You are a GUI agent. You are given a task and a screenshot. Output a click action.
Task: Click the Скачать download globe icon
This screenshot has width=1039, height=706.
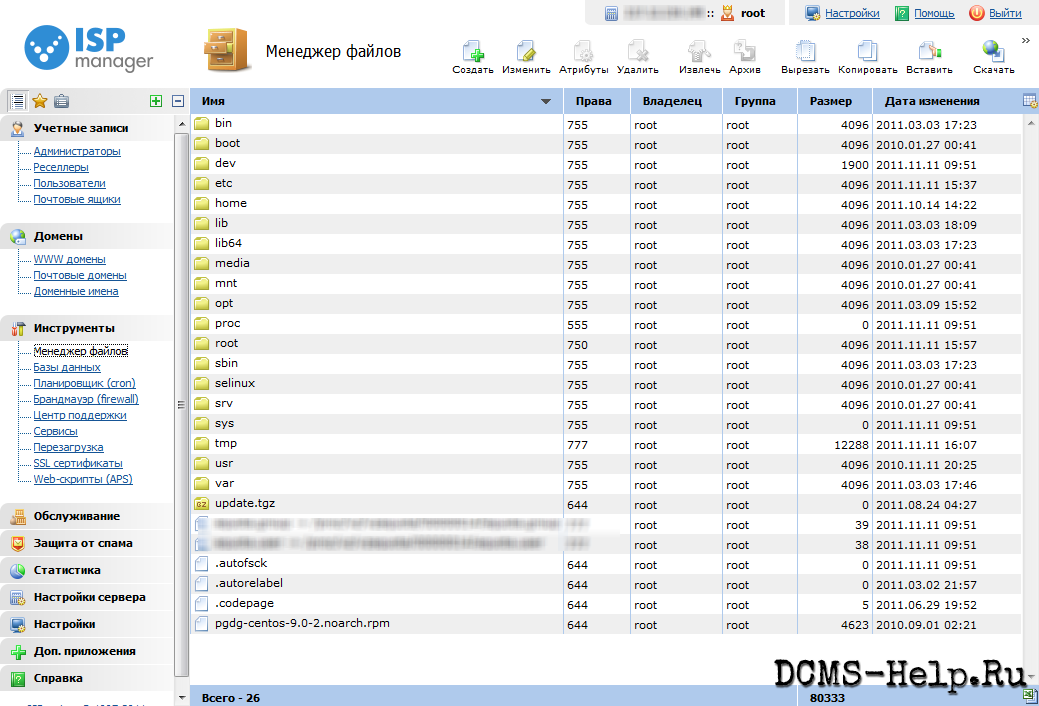coord(993,52)
